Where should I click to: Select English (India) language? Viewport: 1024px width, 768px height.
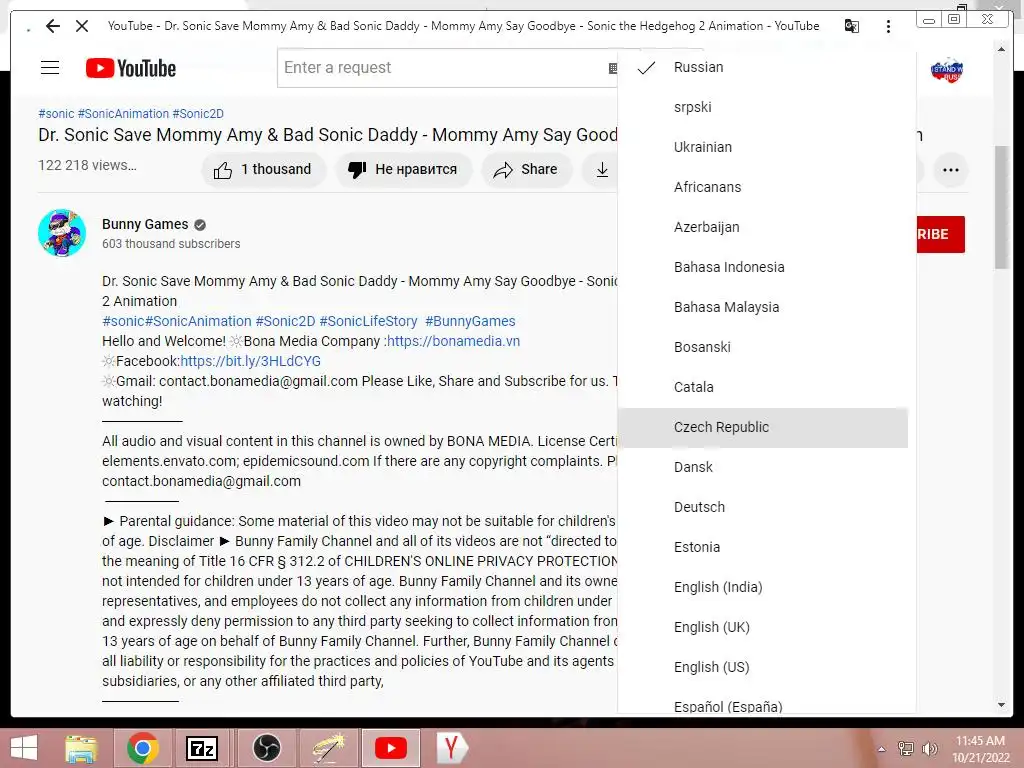[763, 587]
